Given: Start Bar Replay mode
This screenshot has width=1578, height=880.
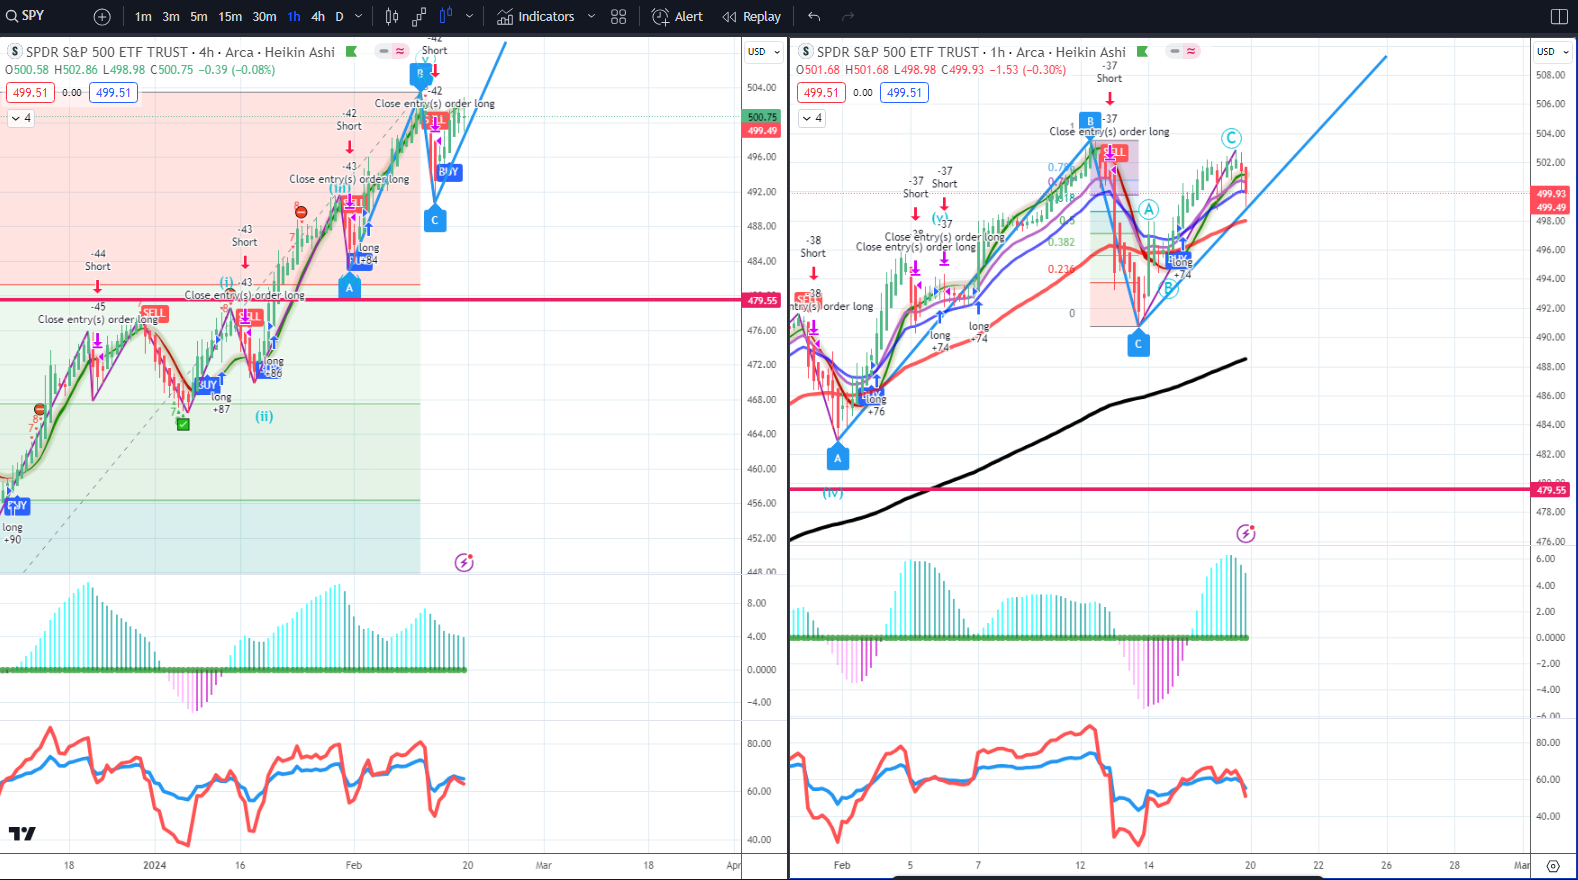Looking at the screenshot, I should [752, 17].
